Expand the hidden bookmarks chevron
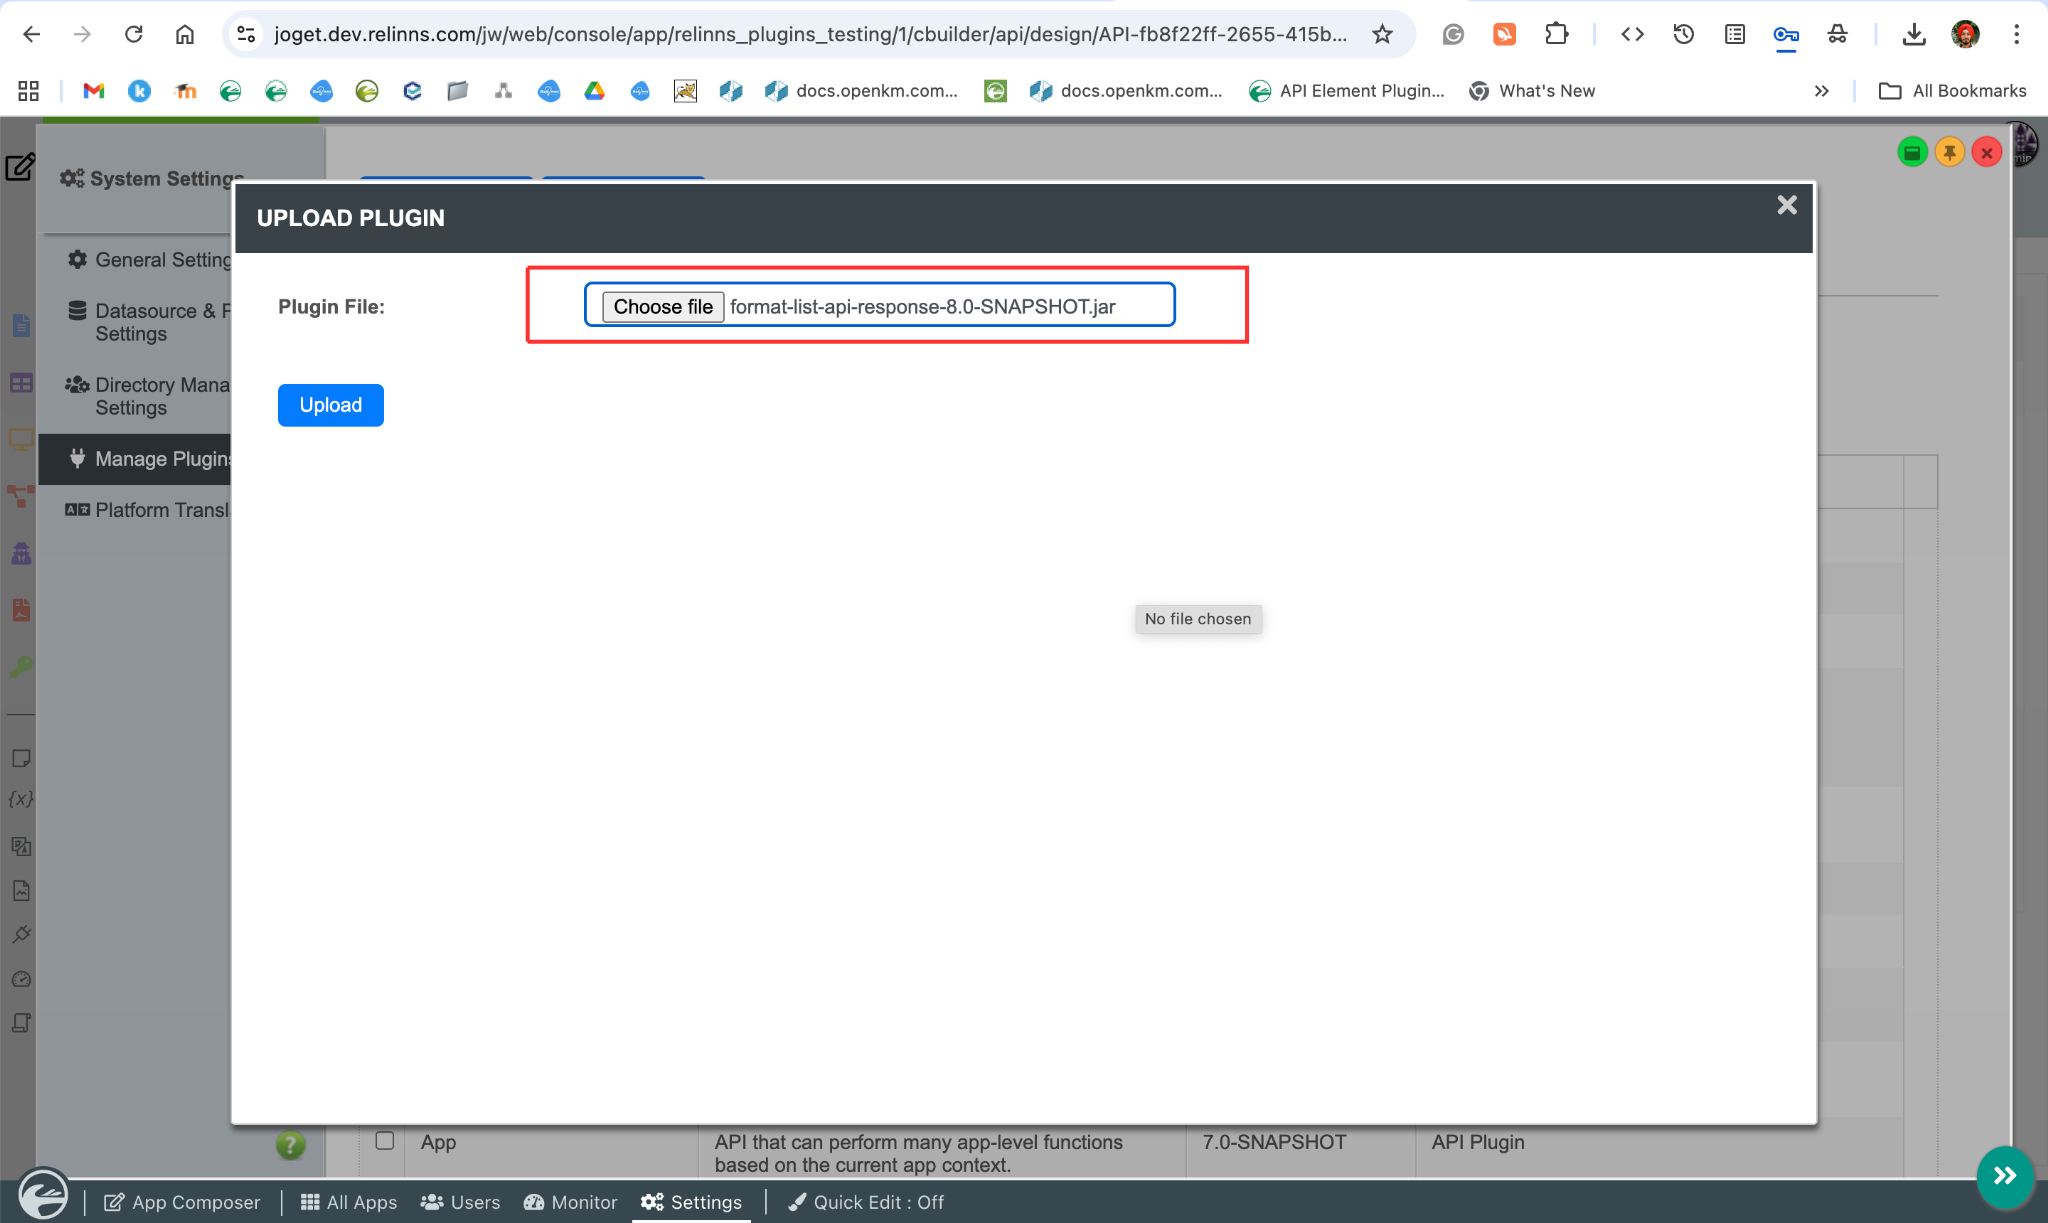The width and height of the screenshot is (2048, 1223). (1821, 91)
